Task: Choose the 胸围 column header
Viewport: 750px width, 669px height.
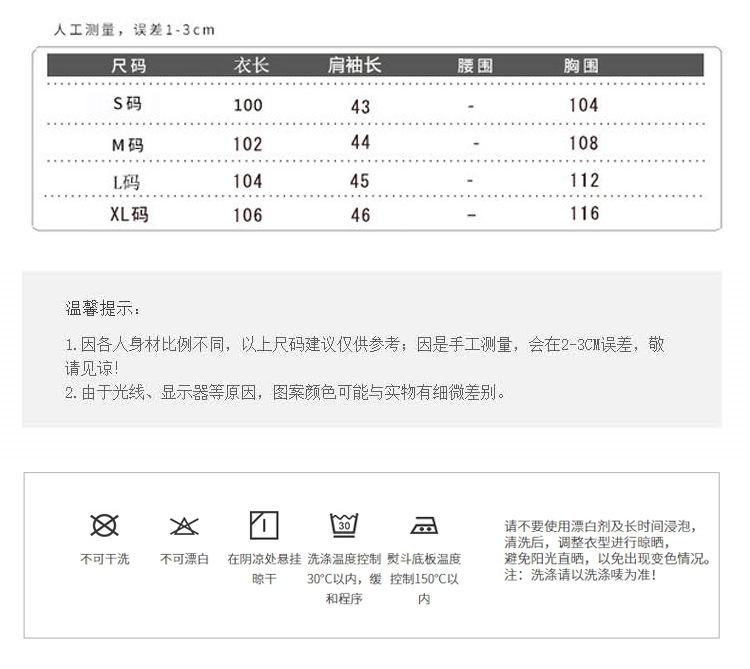Action: [x=582, y=66]
